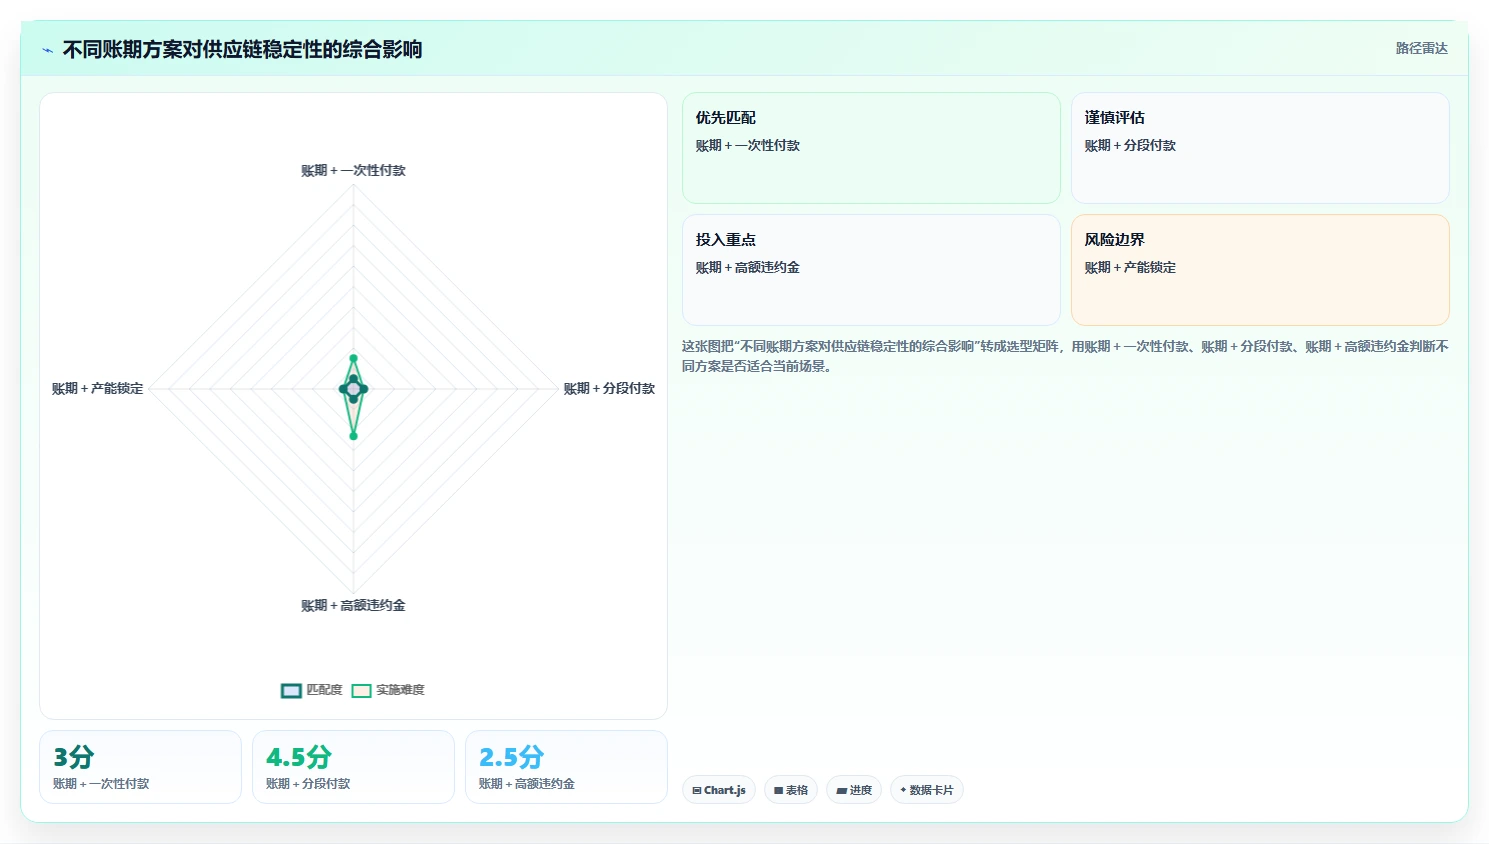
Task: Select the Chart.js tag
Action: [x=719, y=790]
